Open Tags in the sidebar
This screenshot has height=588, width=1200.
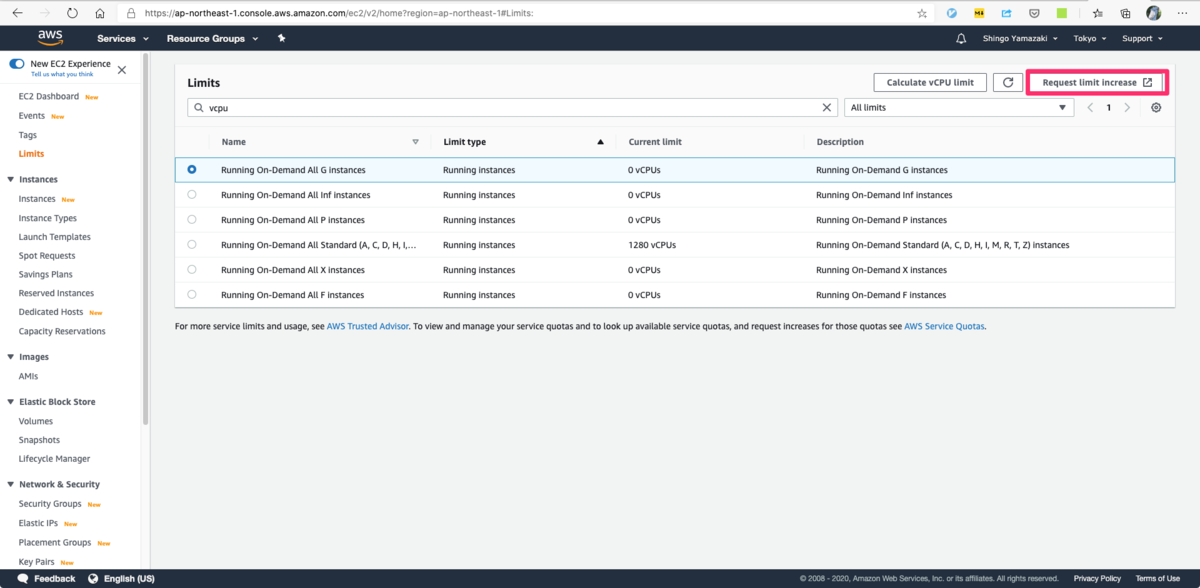coord(28,135)
